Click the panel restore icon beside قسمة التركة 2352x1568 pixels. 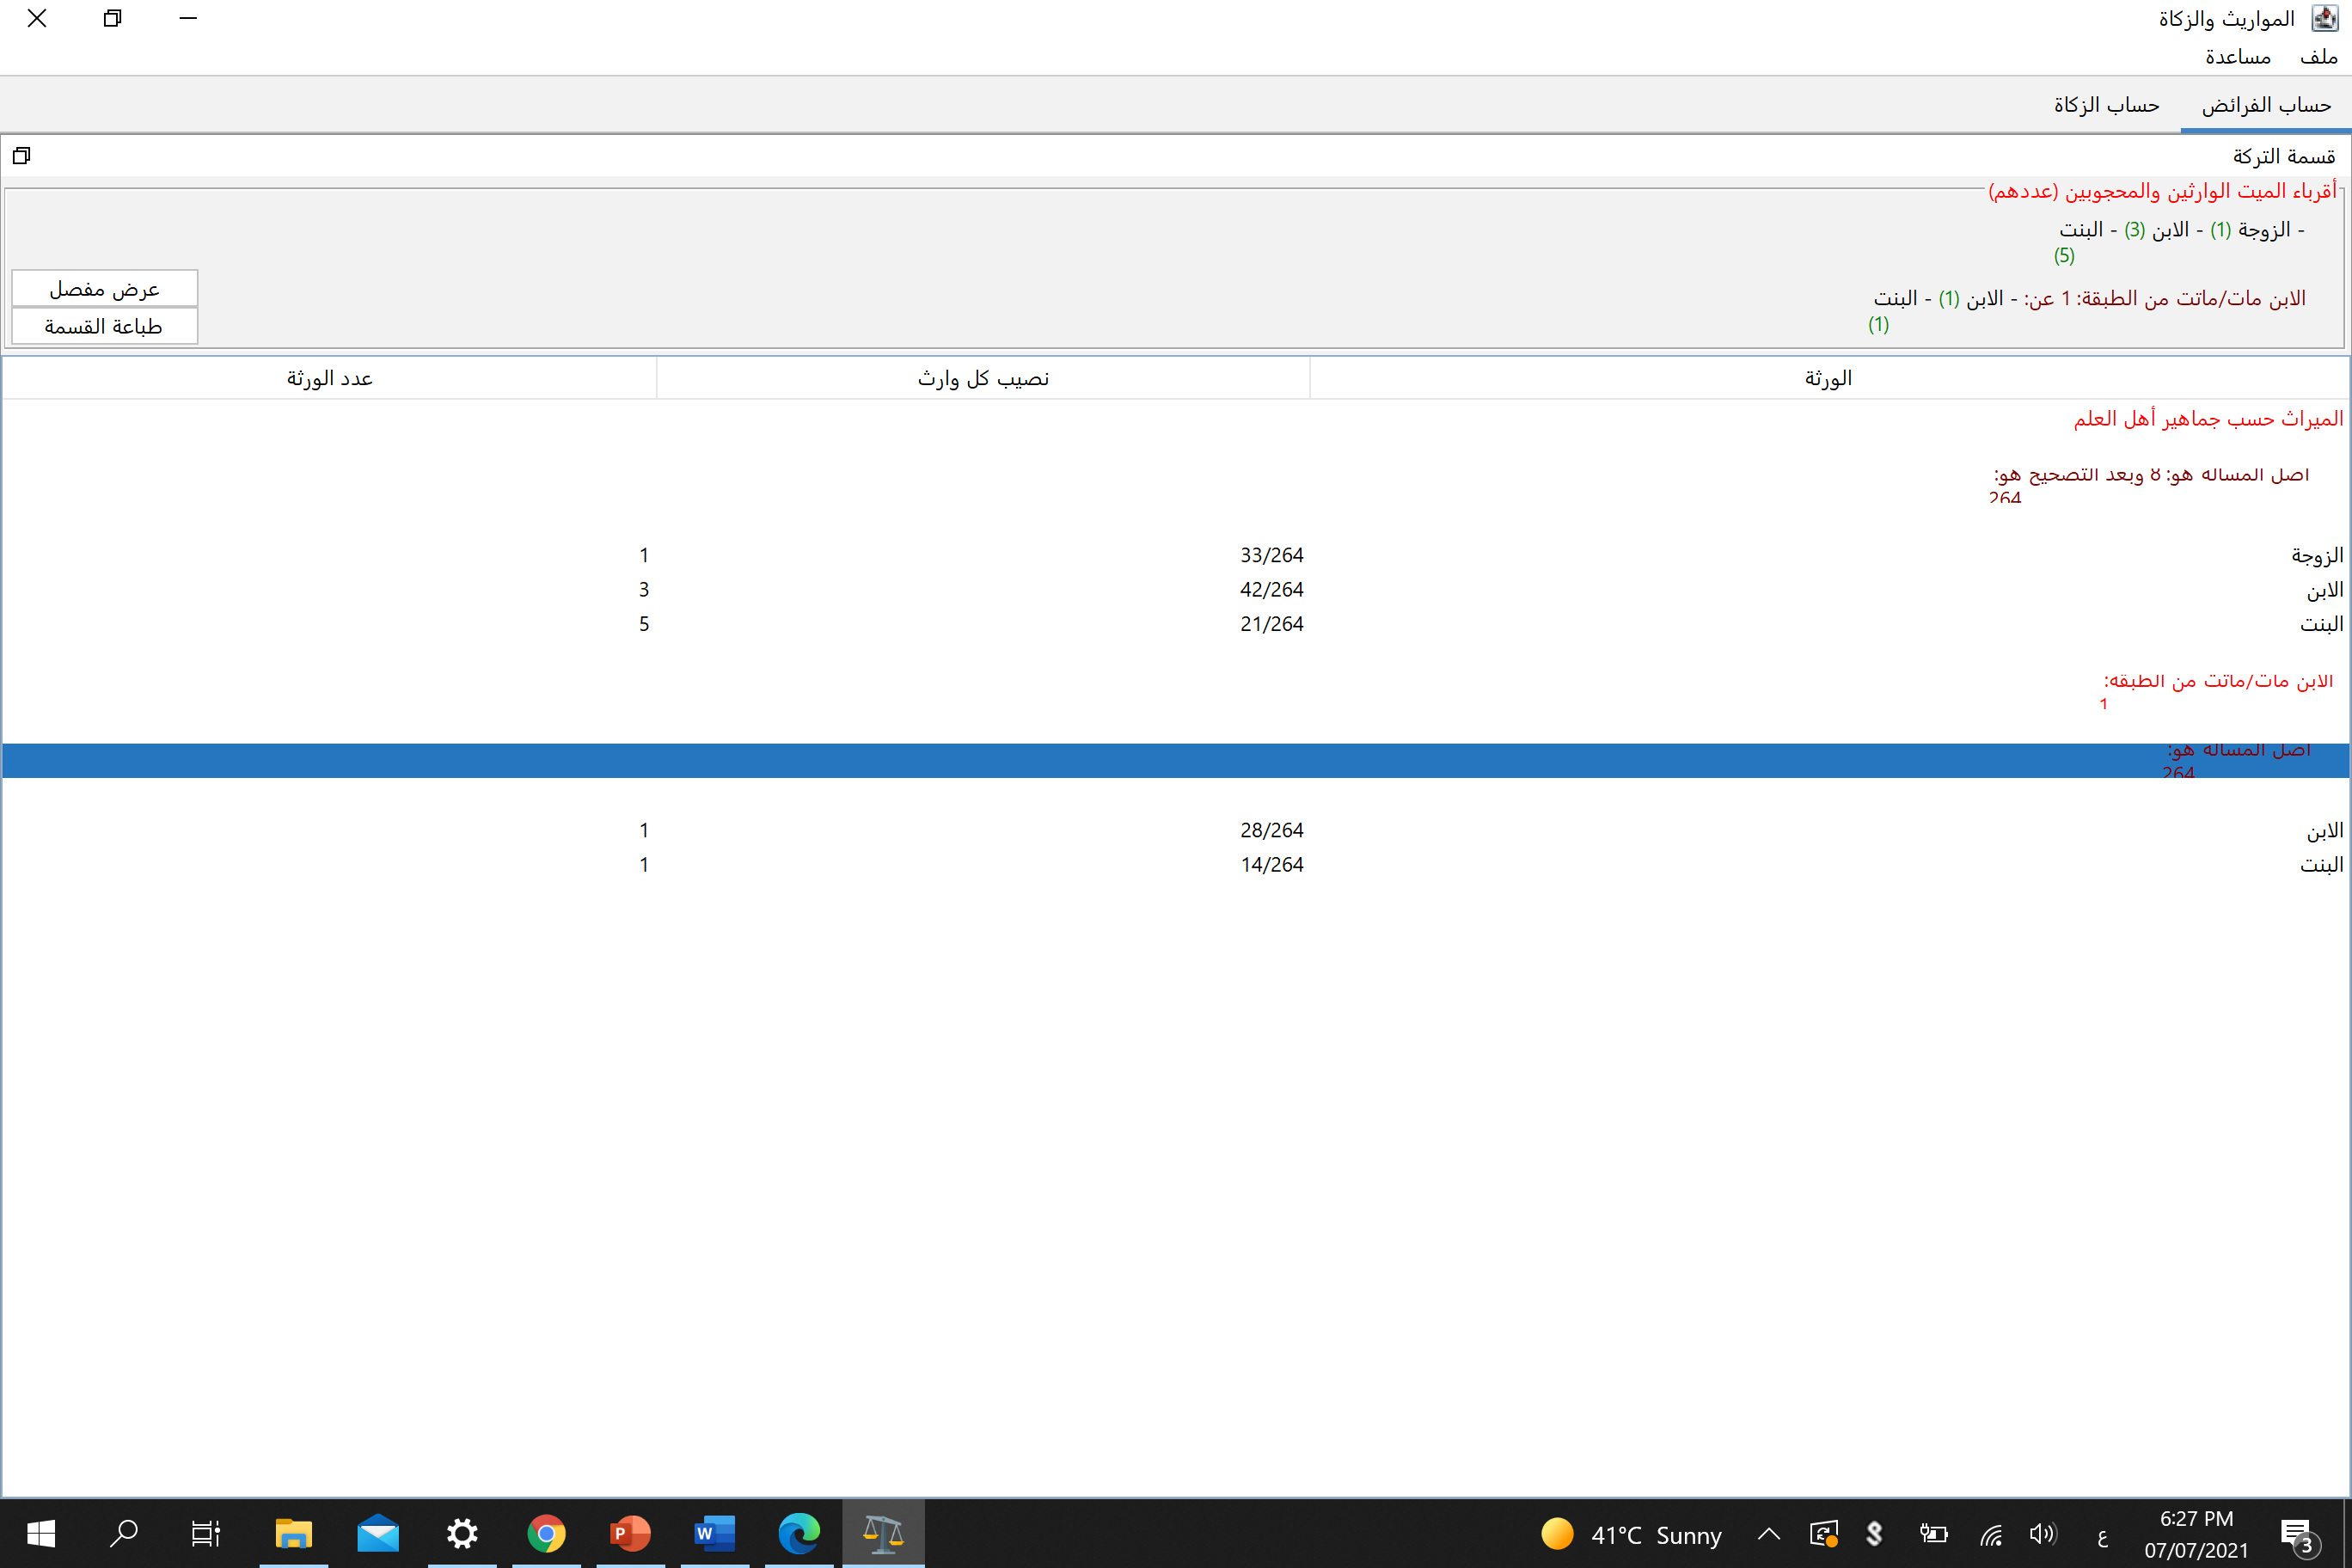[x=21, y=155]
